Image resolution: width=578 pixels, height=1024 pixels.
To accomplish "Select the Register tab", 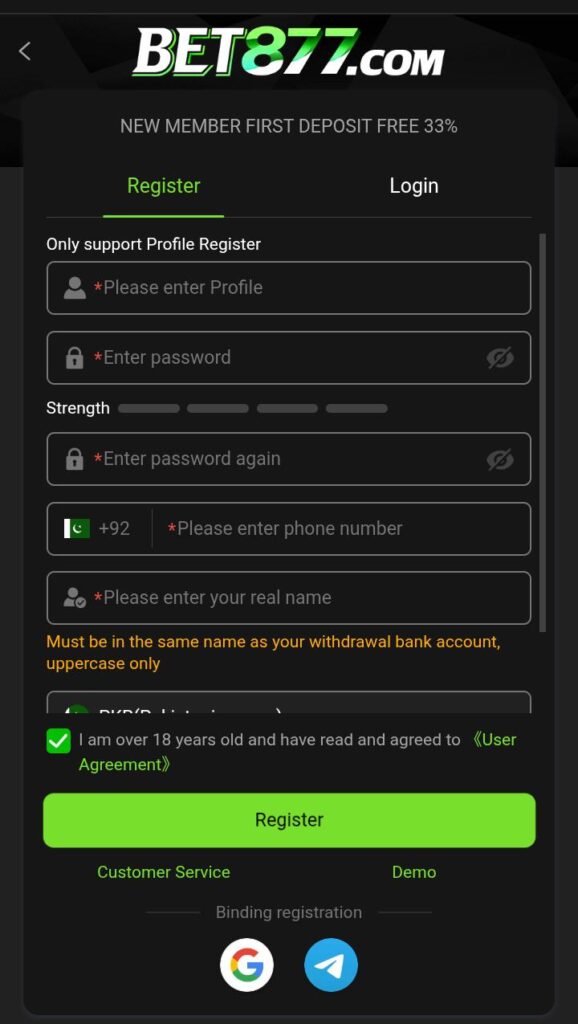I will (163, 185).
